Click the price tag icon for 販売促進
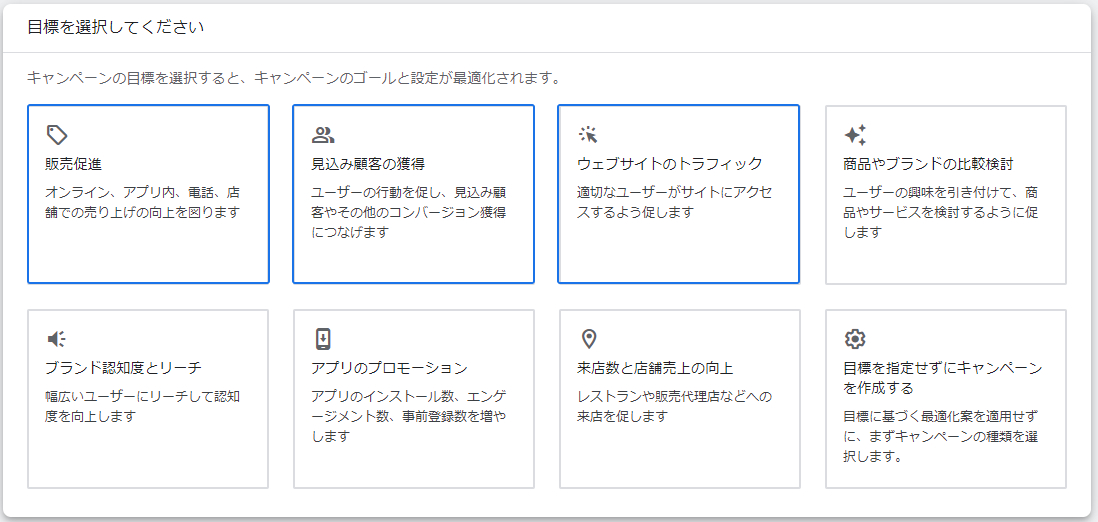 tap(57, 135)
